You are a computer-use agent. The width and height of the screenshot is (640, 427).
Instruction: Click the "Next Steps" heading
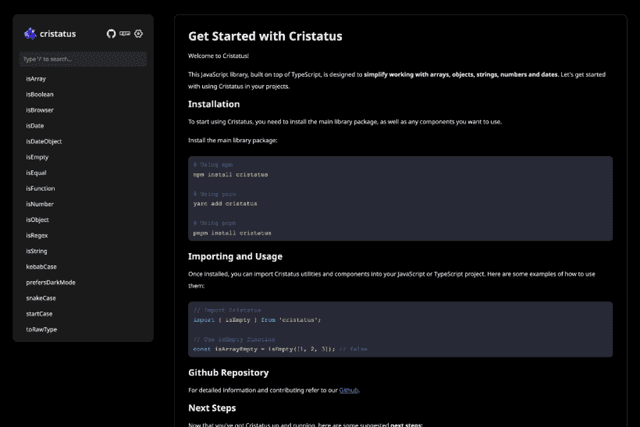tap(212, 408)
